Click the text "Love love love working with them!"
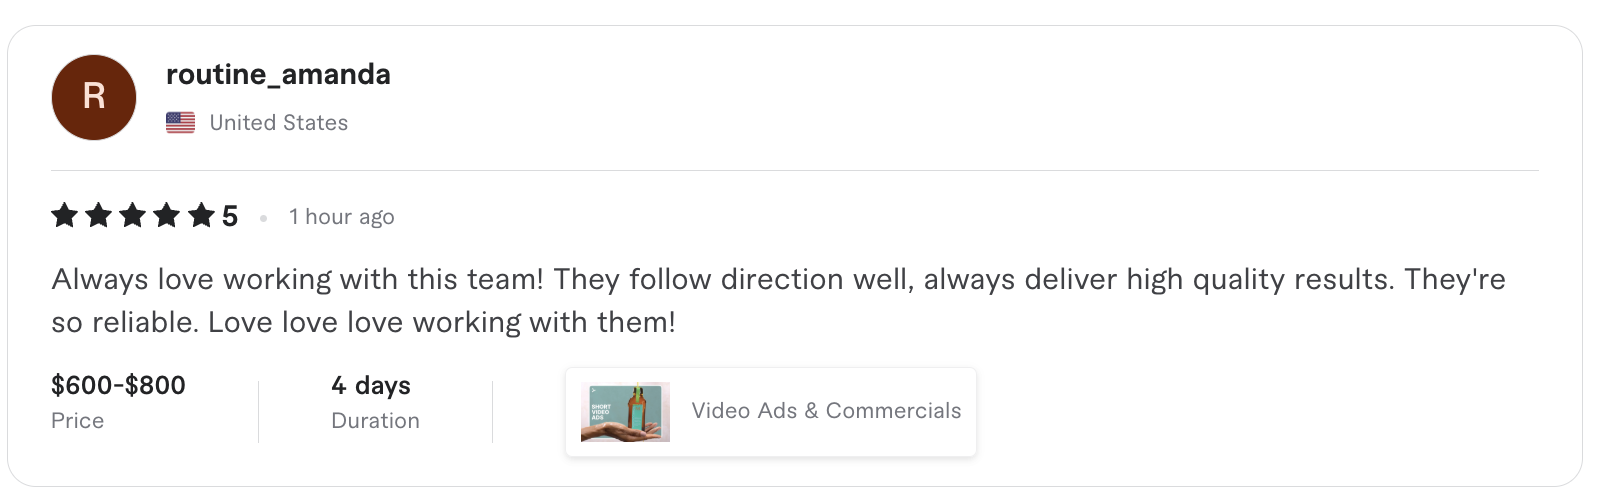This screenshot has height=497, width=1605. (x=442, y=322)
